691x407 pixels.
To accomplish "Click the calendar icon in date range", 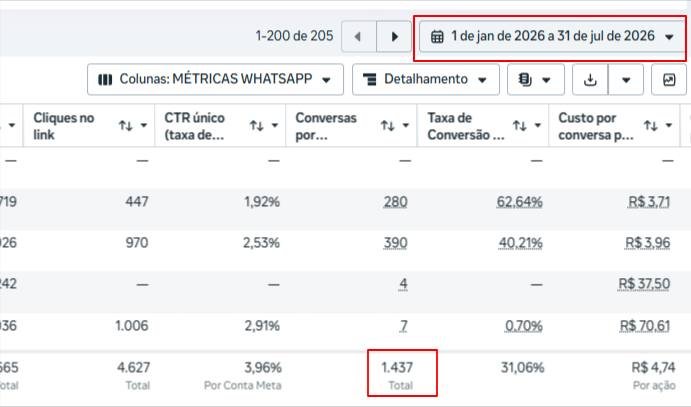I will (x=437, y=37).
